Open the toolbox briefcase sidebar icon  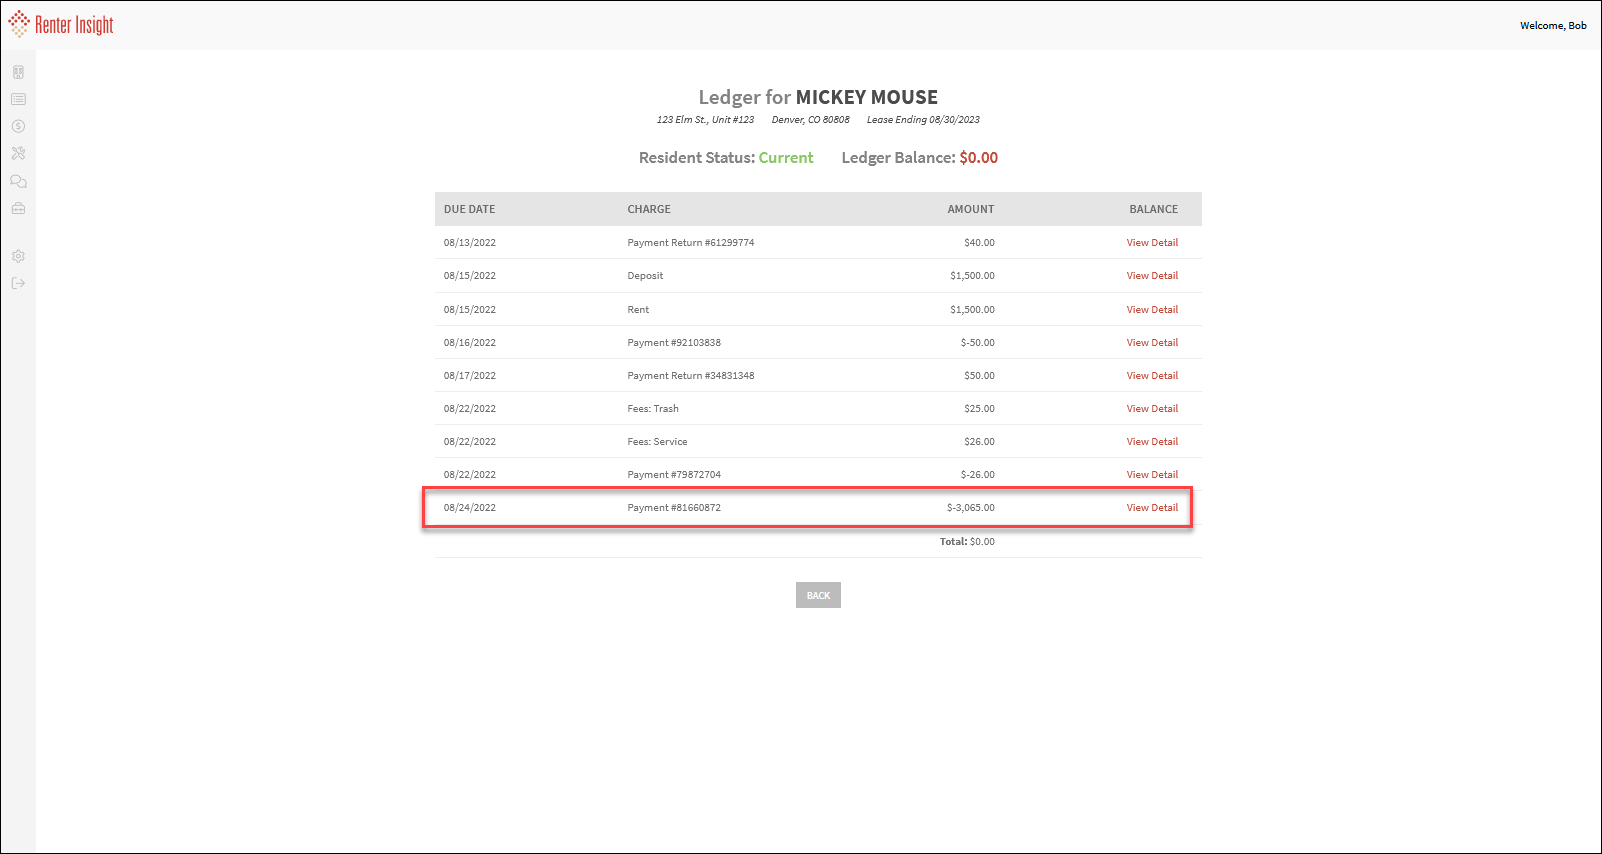tap(18, 208)
